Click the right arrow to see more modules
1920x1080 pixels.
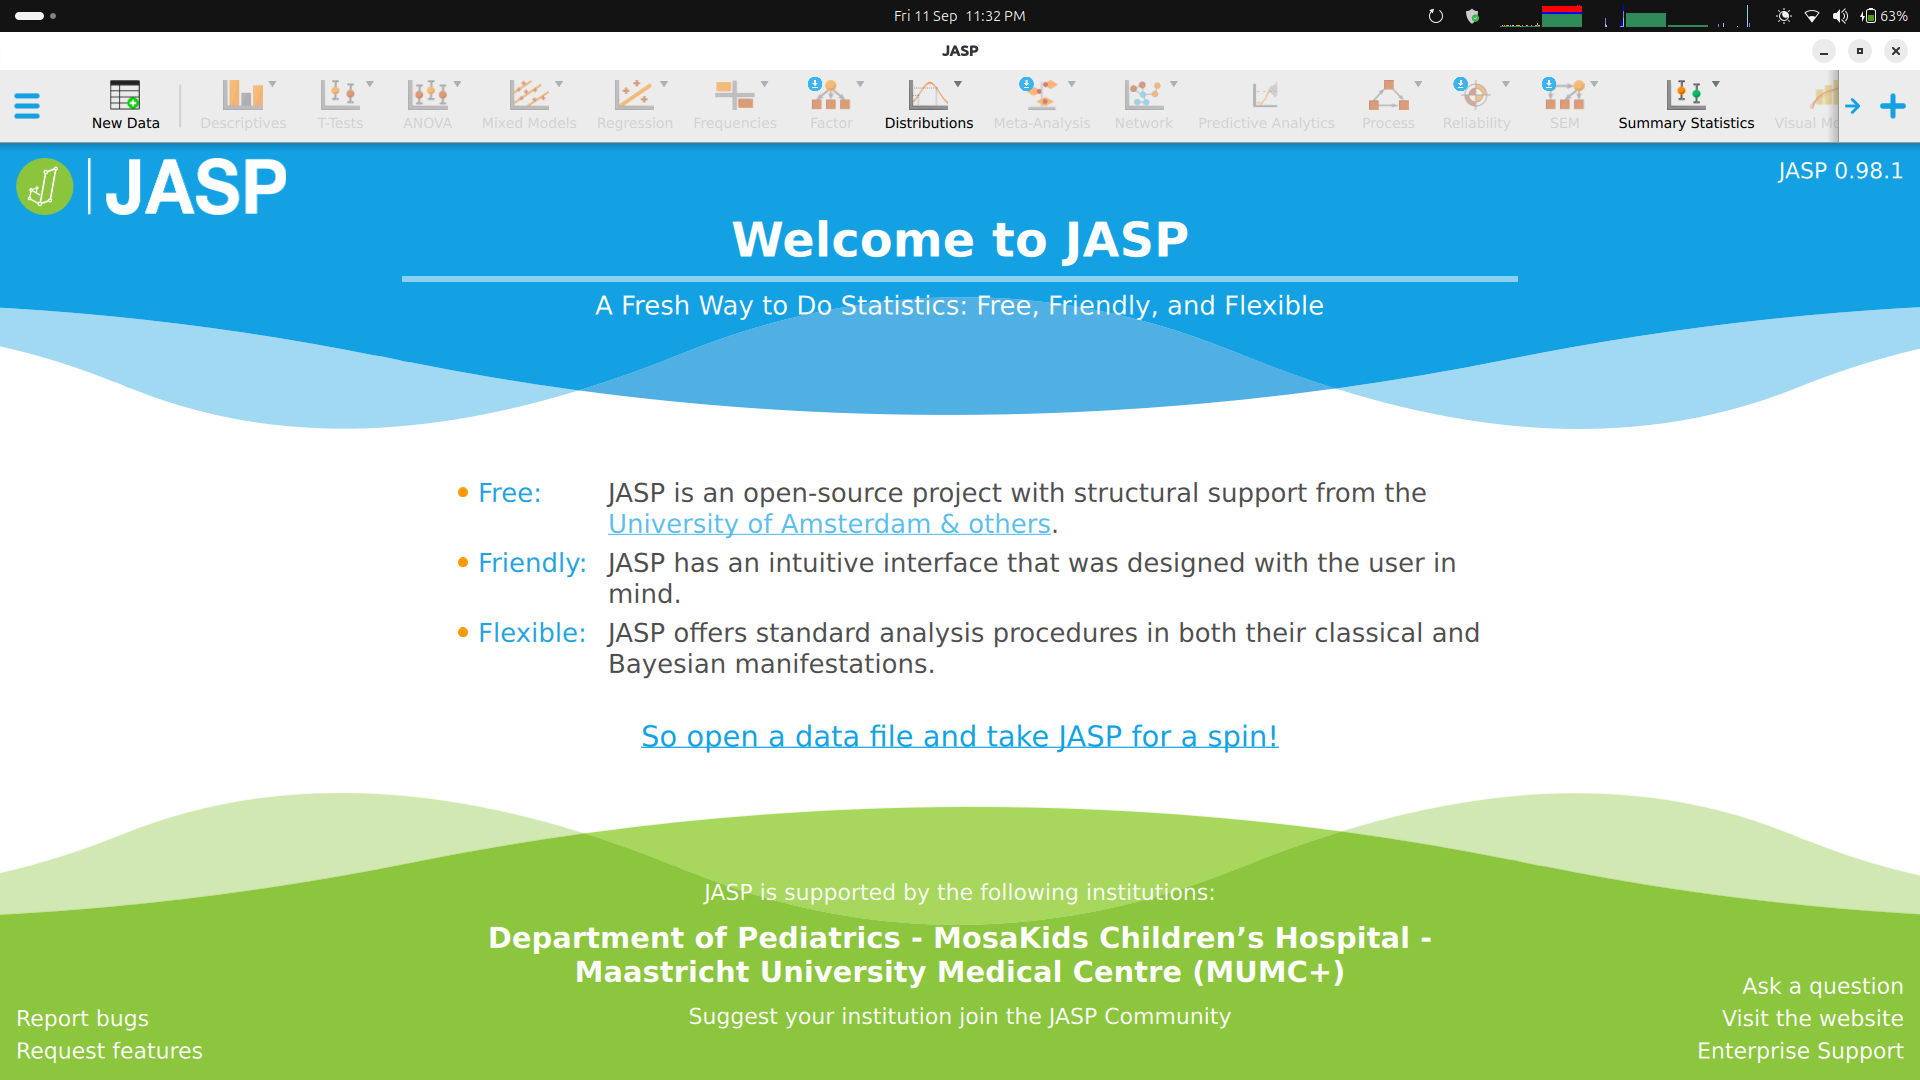point(1853,106)
